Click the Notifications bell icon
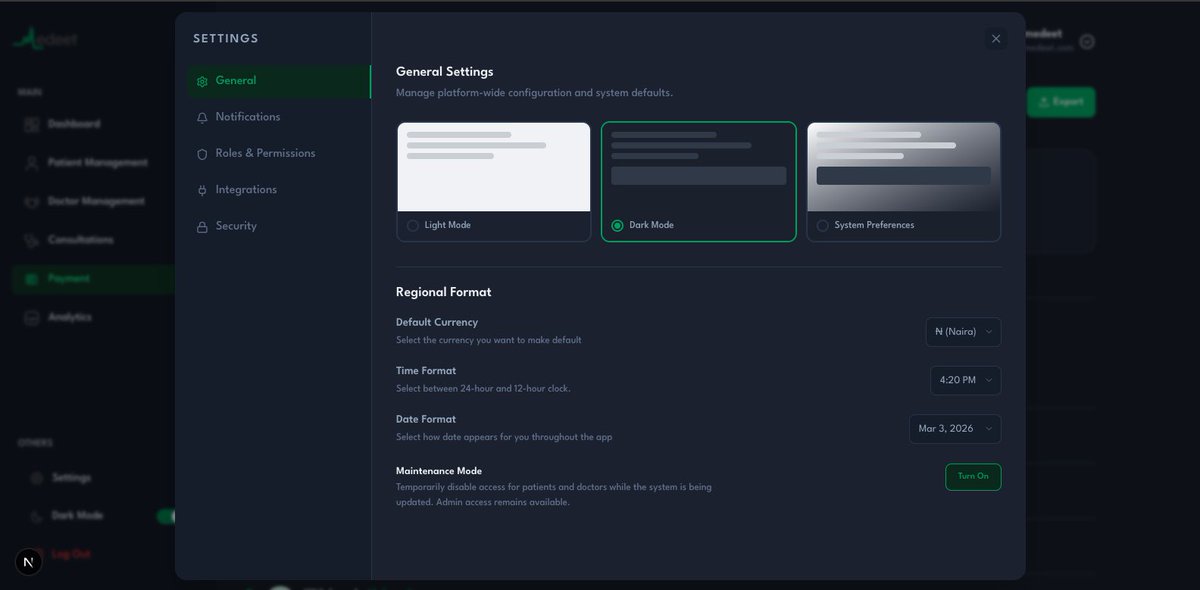The image size is (1200, 590). coord(203,118)
